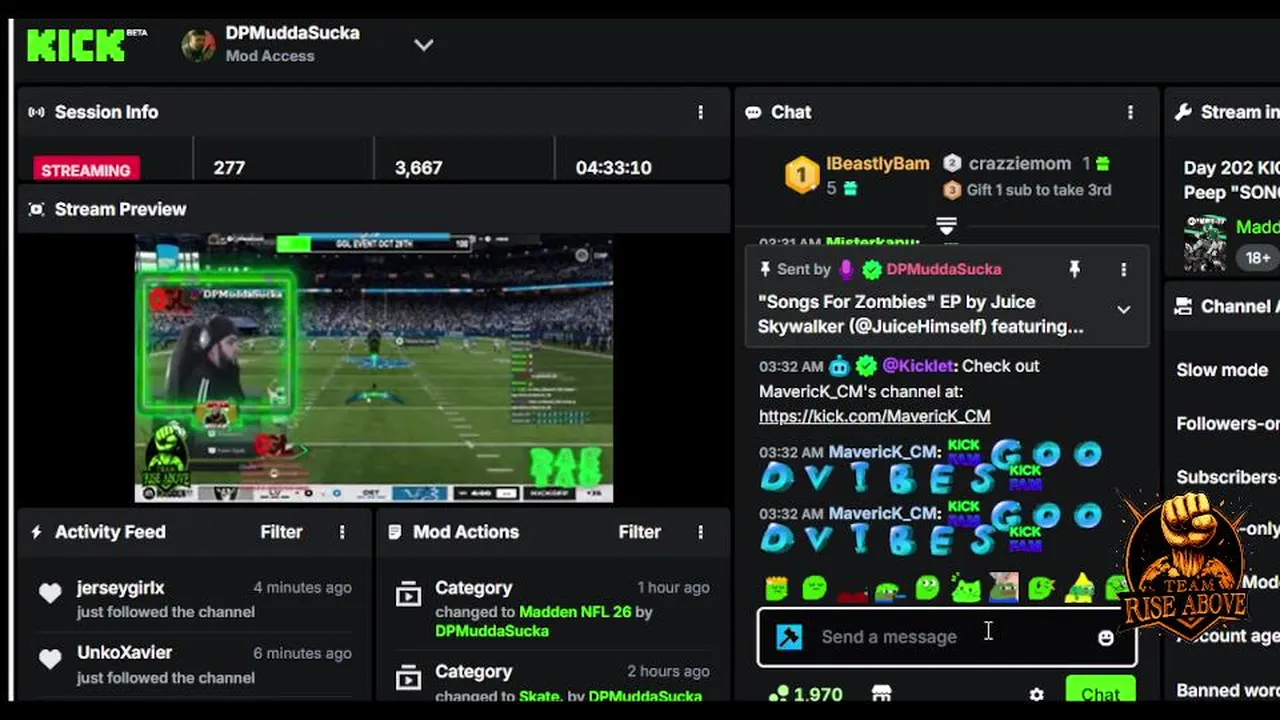Open chat settings gear

[1036, 694]
